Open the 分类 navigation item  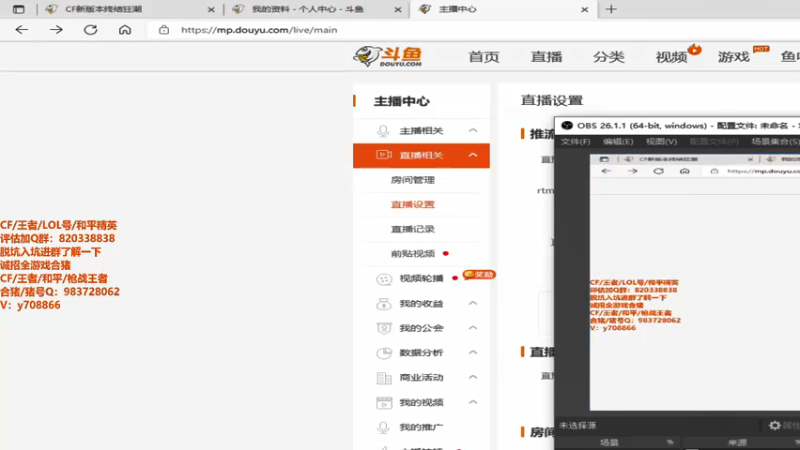tap(608, 57)
